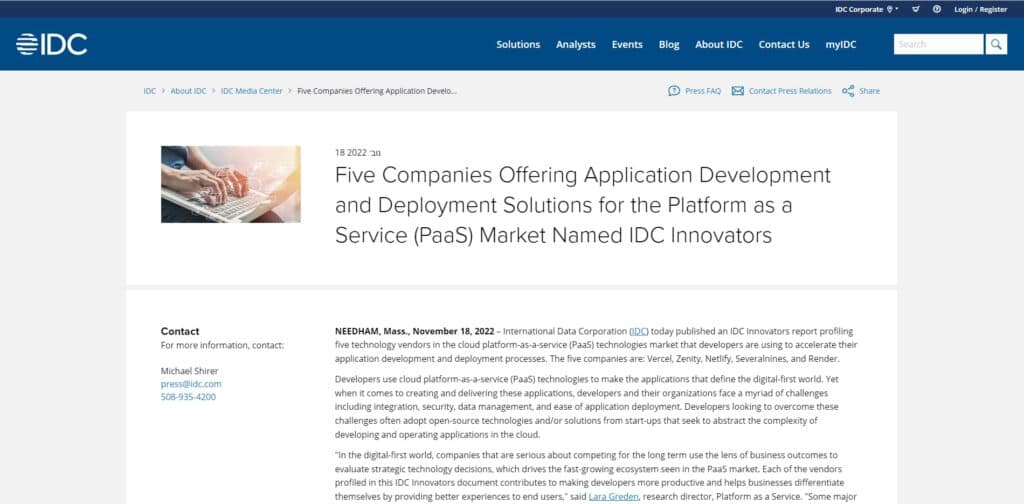This screenshot has height=504, width=1024.
Task: Click the laptop typing article thumbnail
Action: [231, 184]
